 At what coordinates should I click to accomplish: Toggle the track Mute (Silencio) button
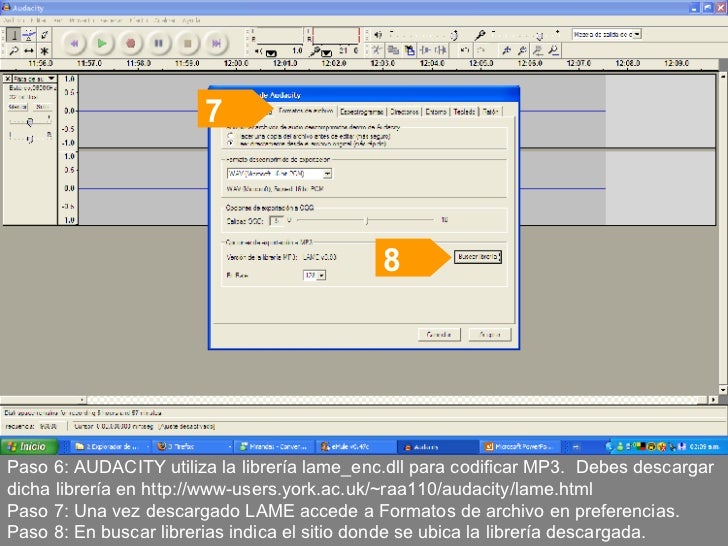point(18,107)
